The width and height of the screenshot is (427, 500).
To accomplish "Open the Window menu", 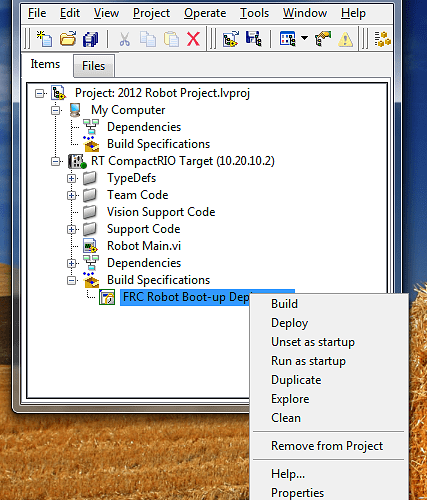I will coord(305,13).
